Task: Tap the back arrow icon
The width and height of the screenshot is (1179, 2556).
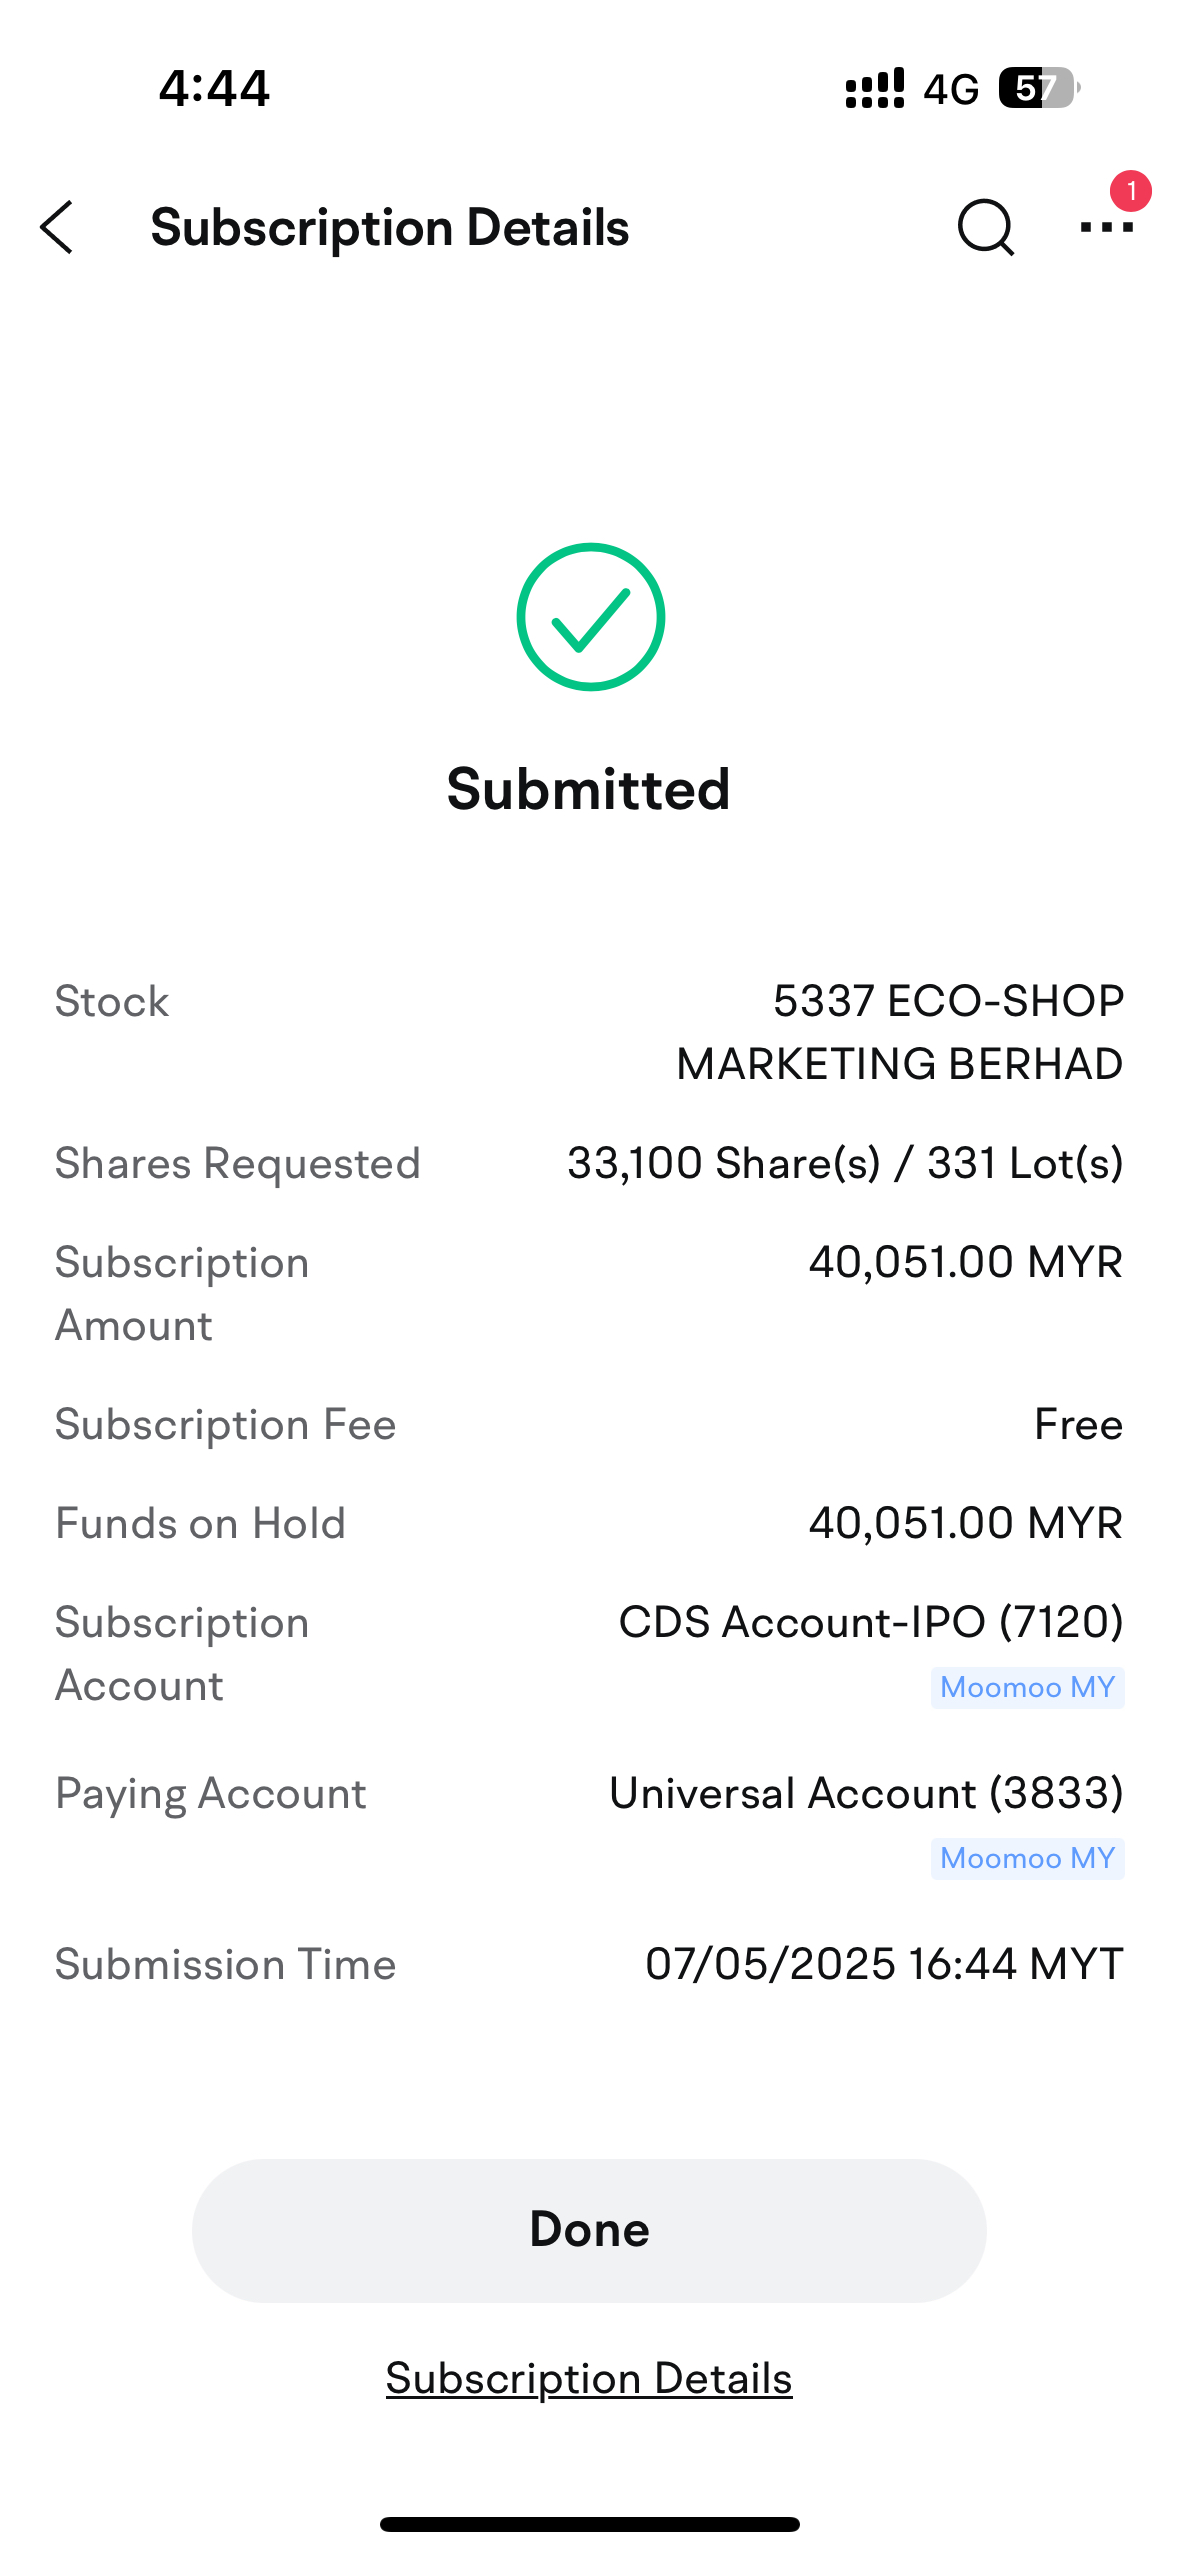Action: click(x=57, y=227)
